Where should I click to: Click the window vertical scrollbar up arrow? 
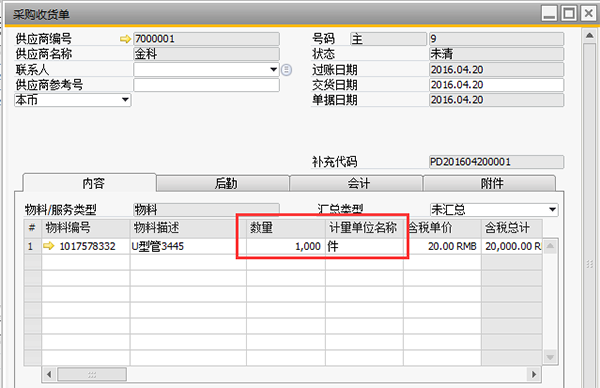pos(590,36)
